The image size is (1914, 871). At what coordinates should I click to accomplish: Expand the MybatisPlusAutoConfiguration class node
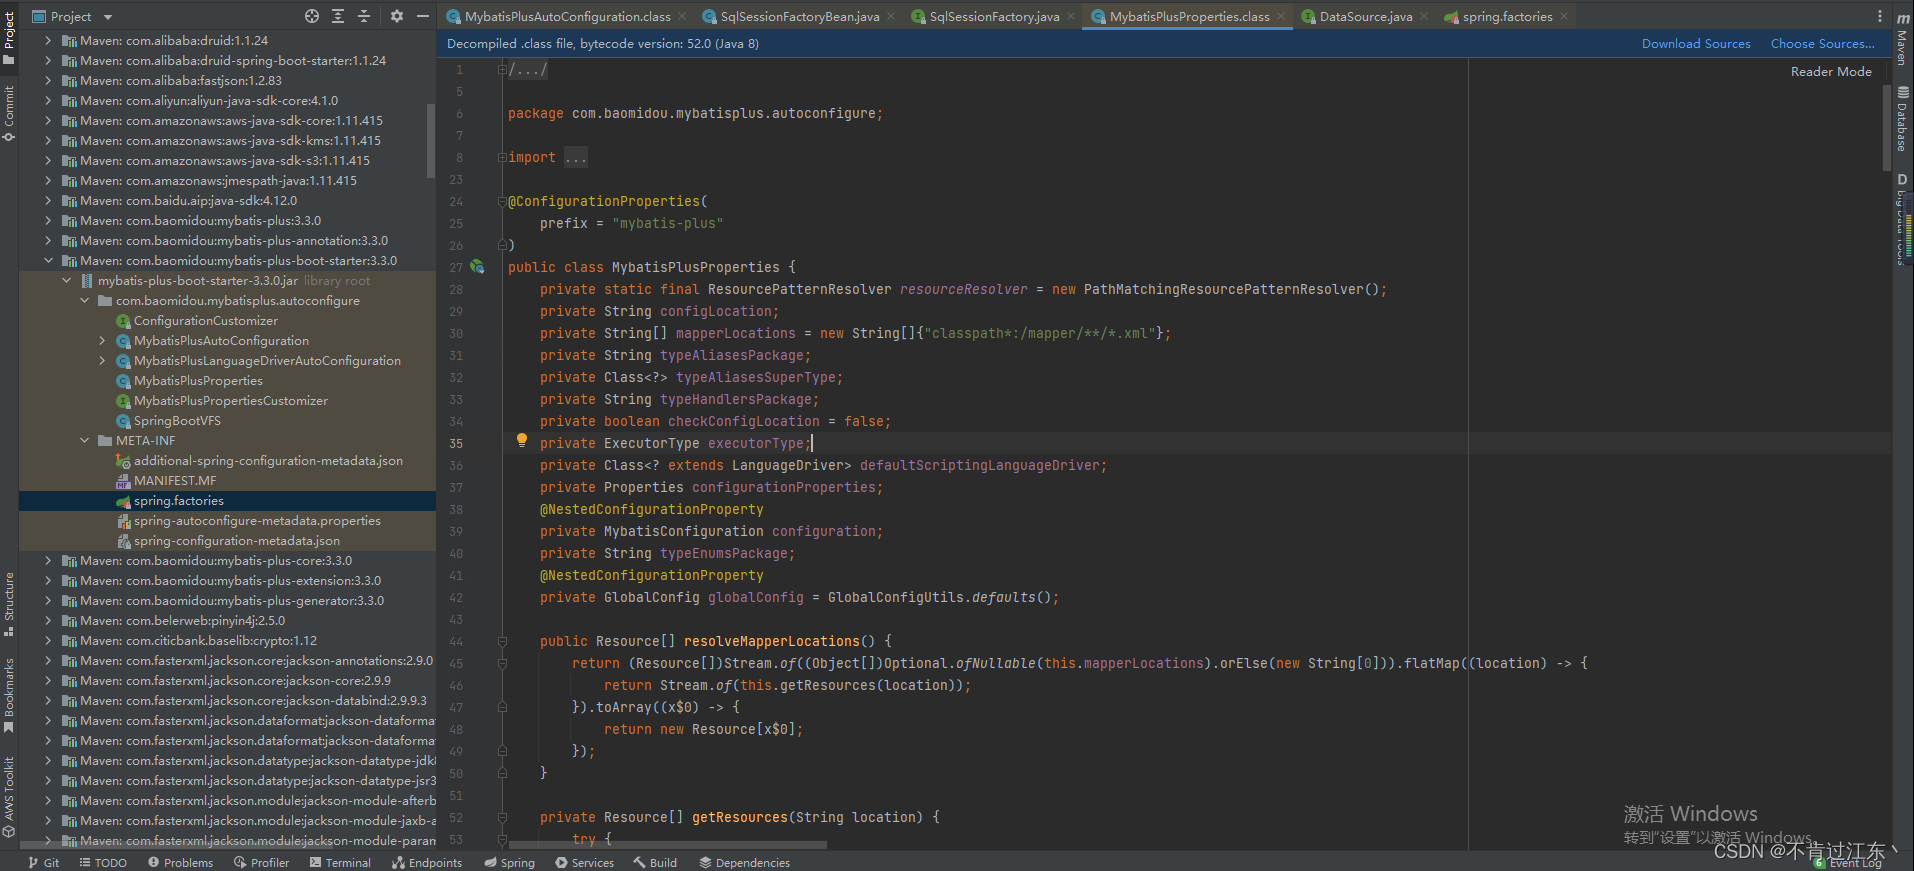[x=102, y=340]
